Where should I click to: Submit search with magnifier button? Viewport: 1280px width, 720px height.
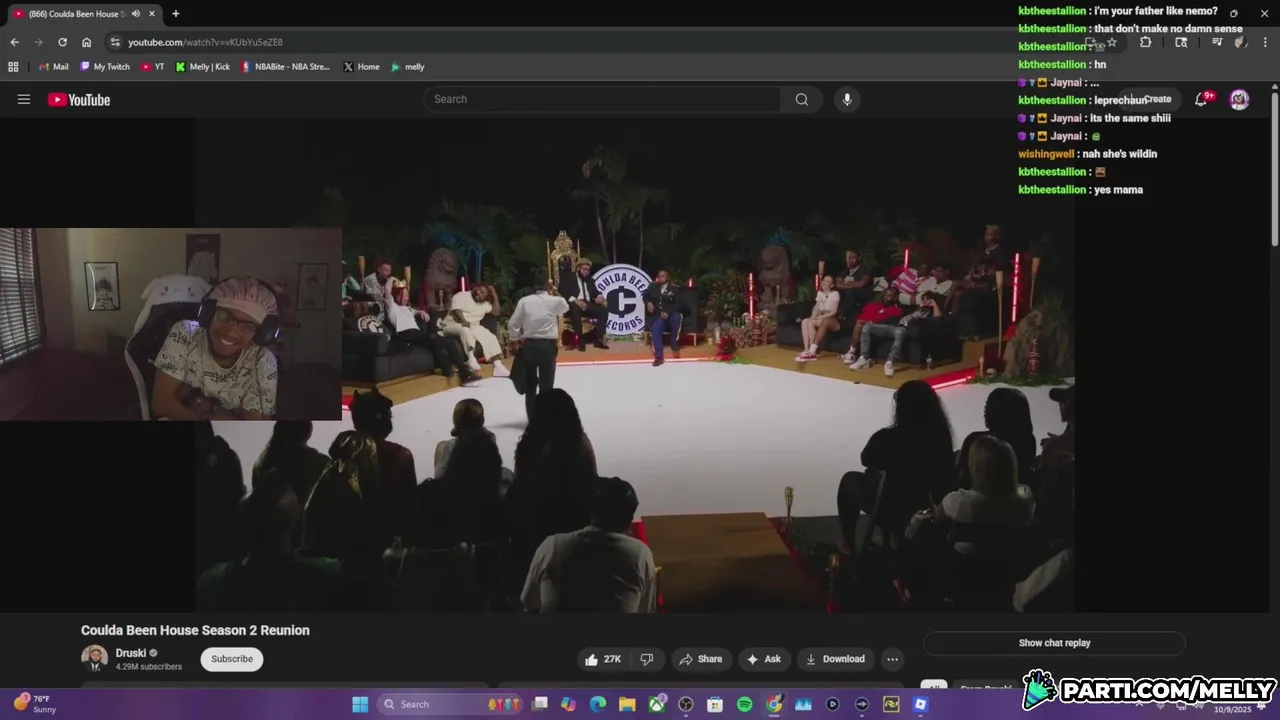802,99
